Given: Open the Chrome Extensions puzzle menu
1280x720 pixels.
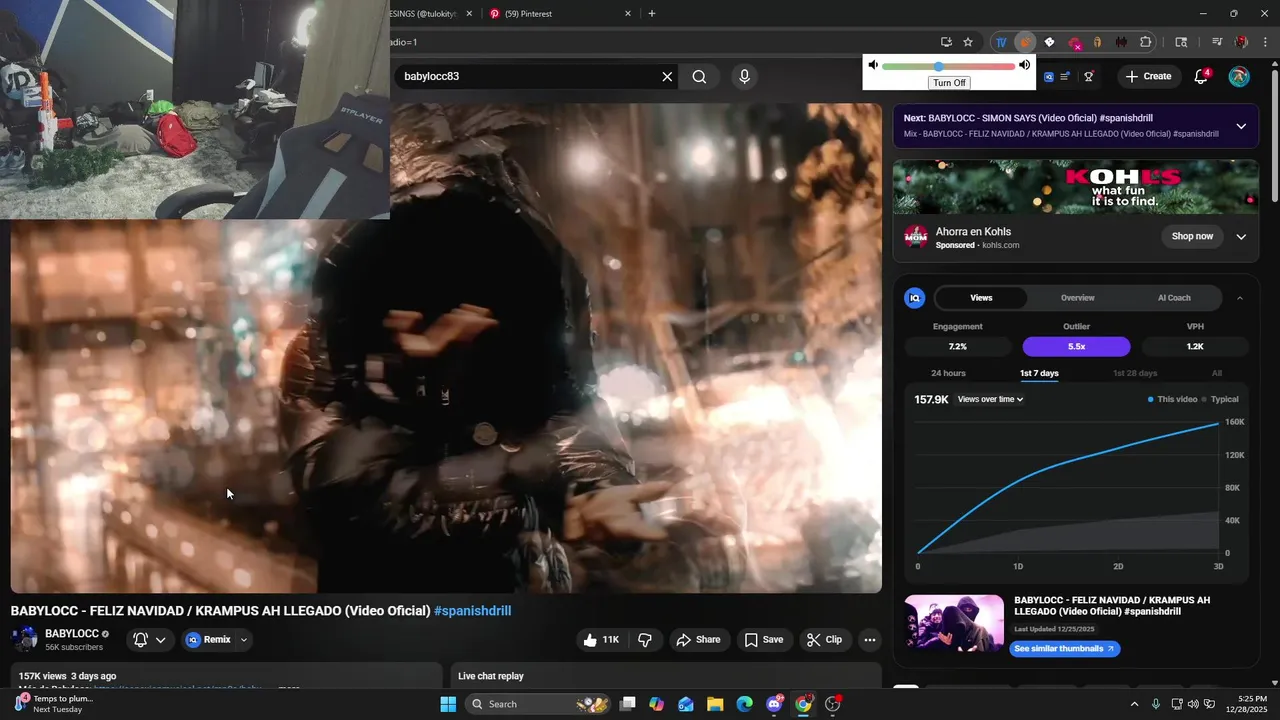Looking at the screenshot, I should click(x=1146, y=42).
